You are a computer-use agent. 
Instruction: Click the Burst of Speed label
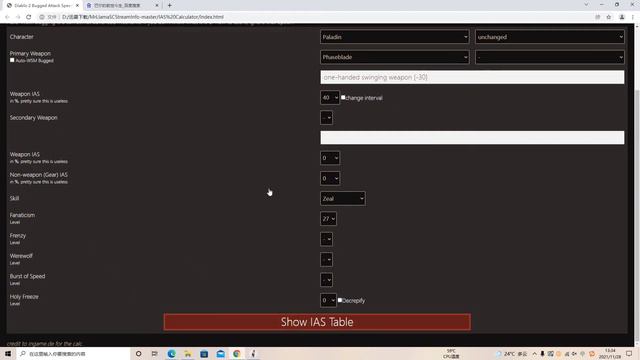[27, 276]
